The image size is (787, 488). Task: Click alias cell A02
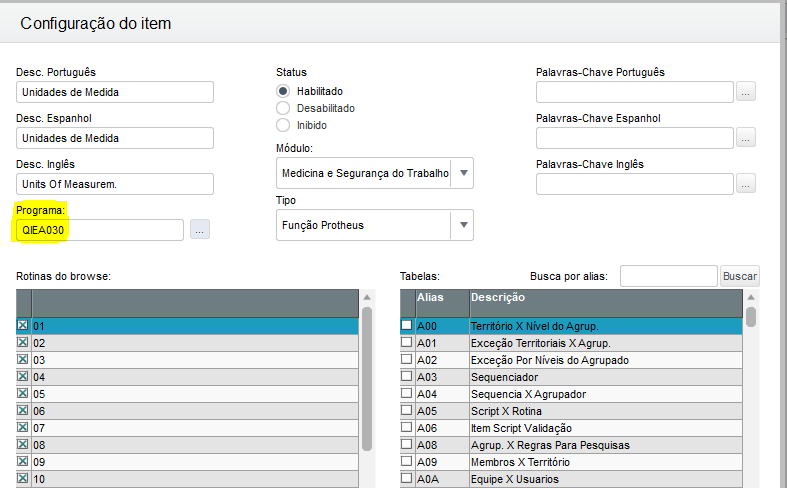coord(442,360)
